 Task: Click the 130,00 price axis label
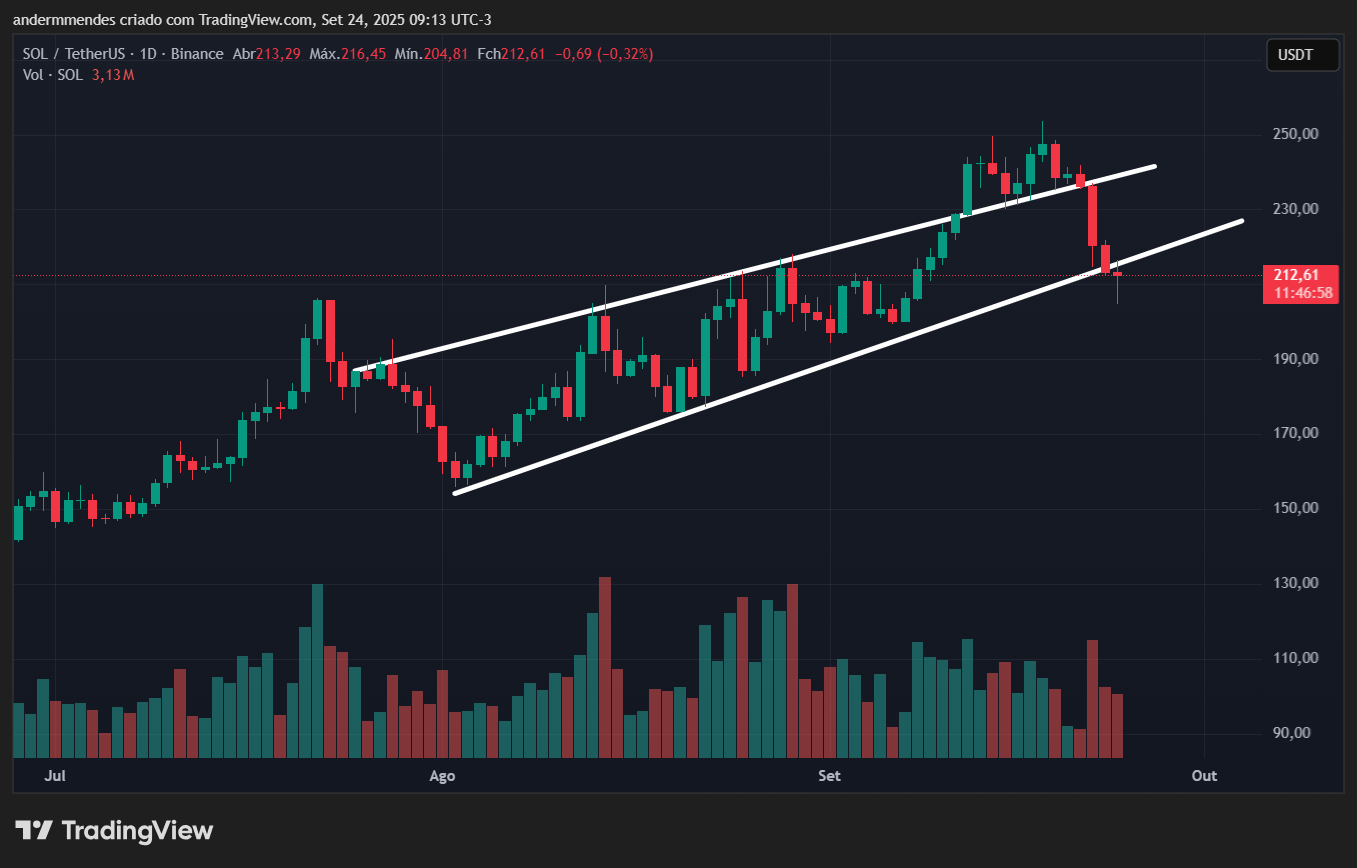(x=1296, y=583)
